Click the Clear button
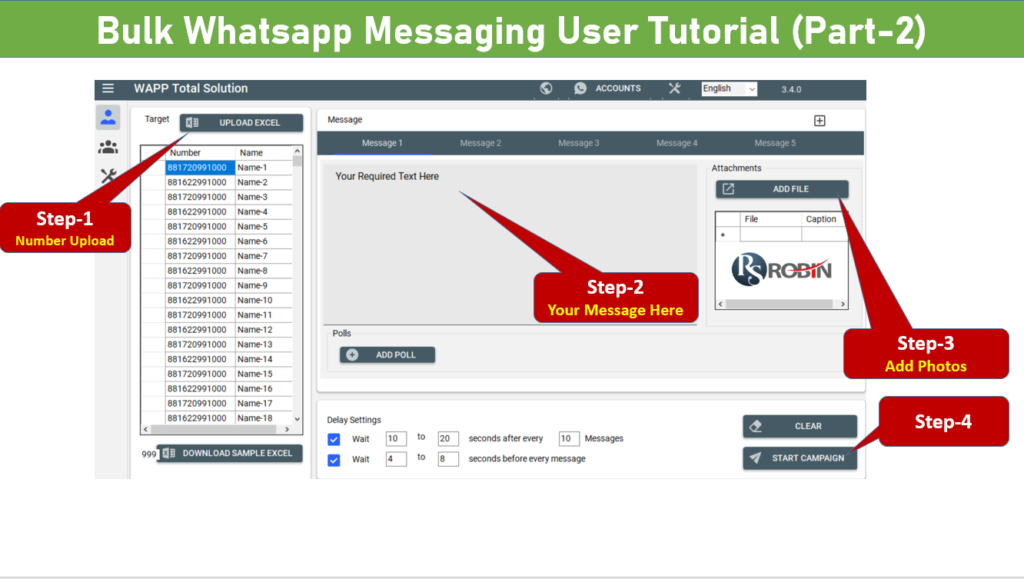Image resolution: width=1024 pixels, height=579 pixels. 800,426
